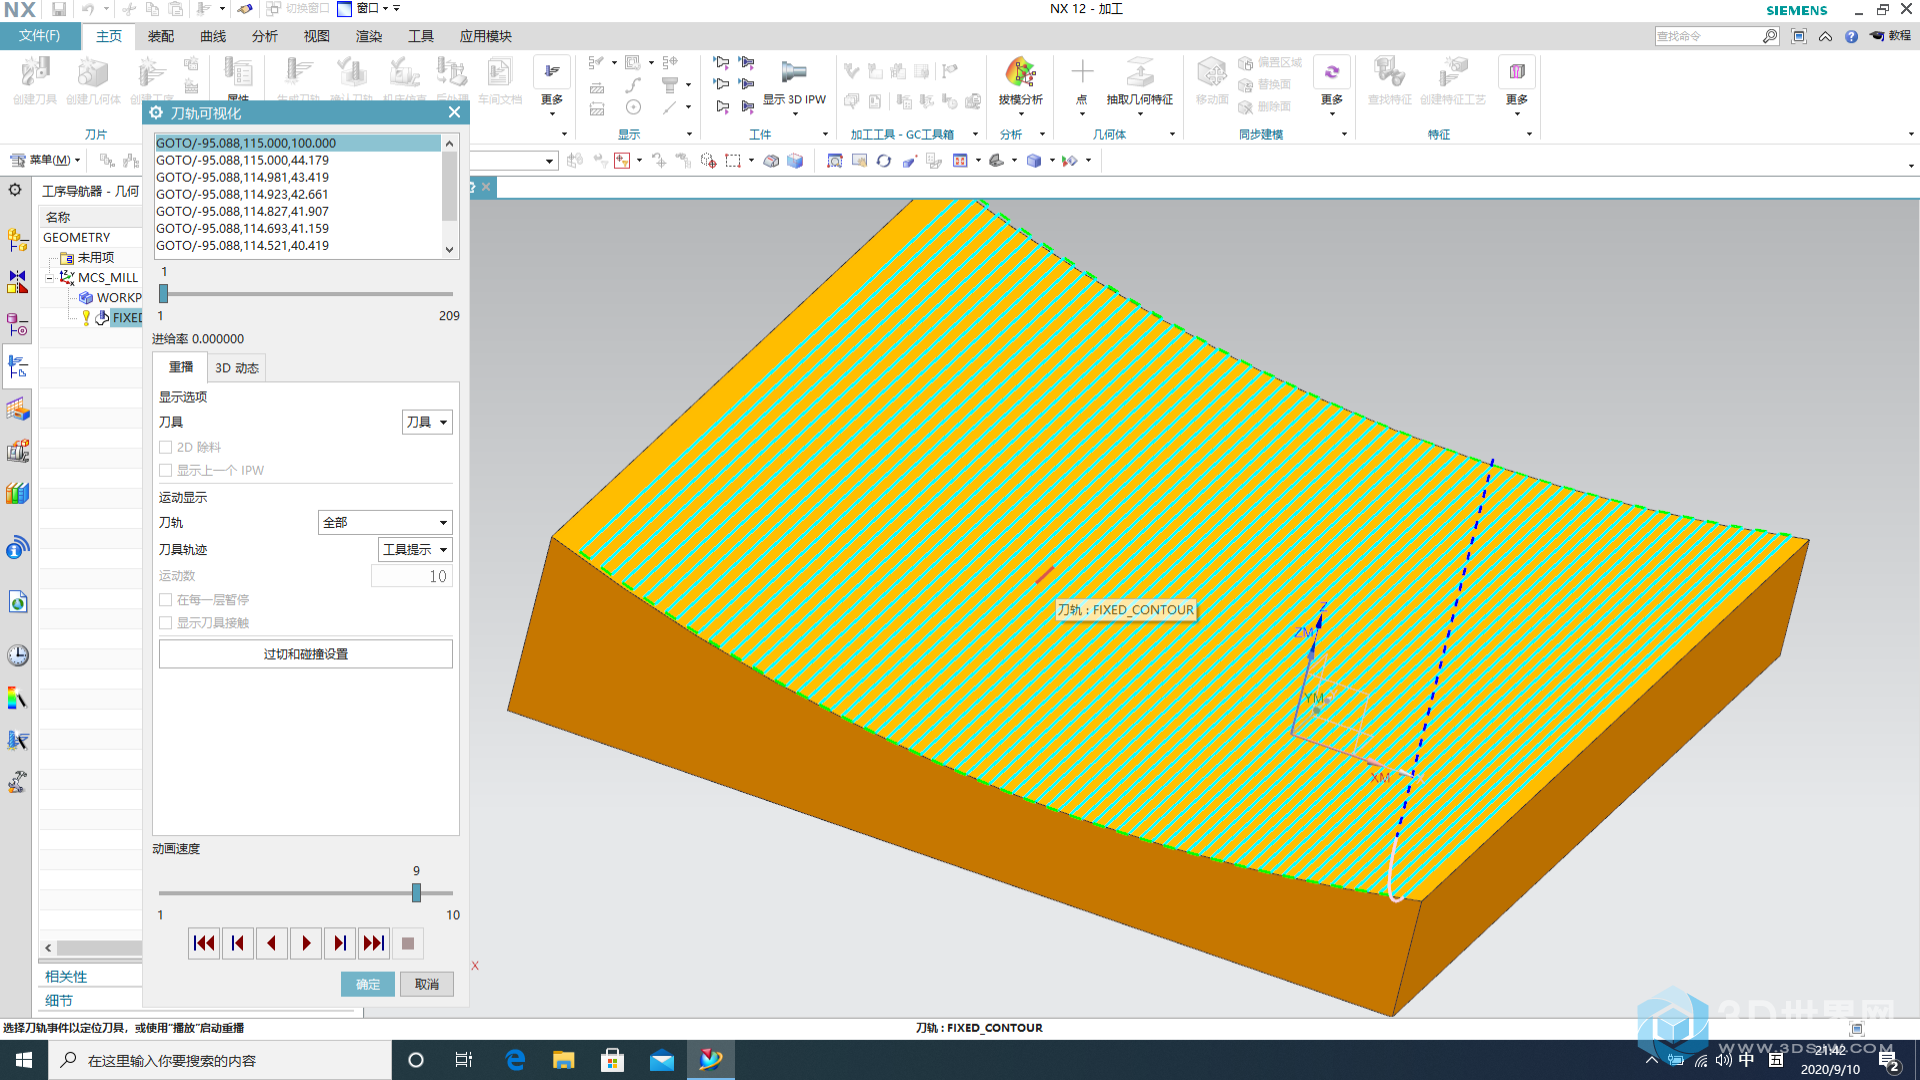The width and height of the screenshot is (1920, 1080).
Task: Open the Web Browser sidebar icon
Action: click(17, 602)
